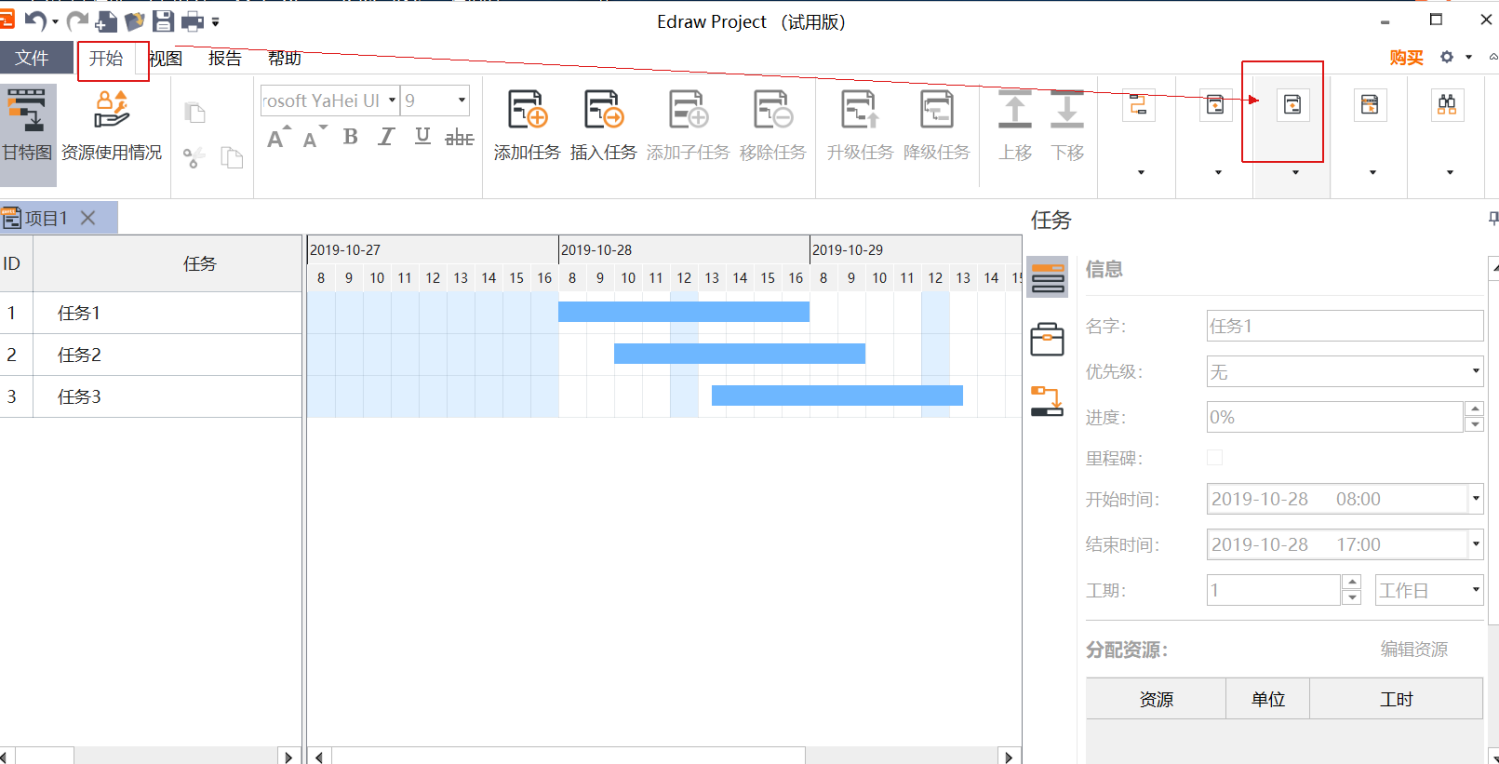Expand the 优先级 priority dropdown
Image resolution: width=1499 pixels, height=764 pixels.
pyautogui.click(x=1477, y=371)
